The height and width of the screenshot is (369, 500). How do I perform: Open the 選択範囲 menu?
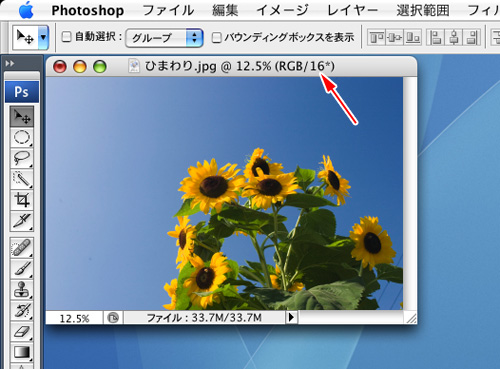(x=423, y=11)
